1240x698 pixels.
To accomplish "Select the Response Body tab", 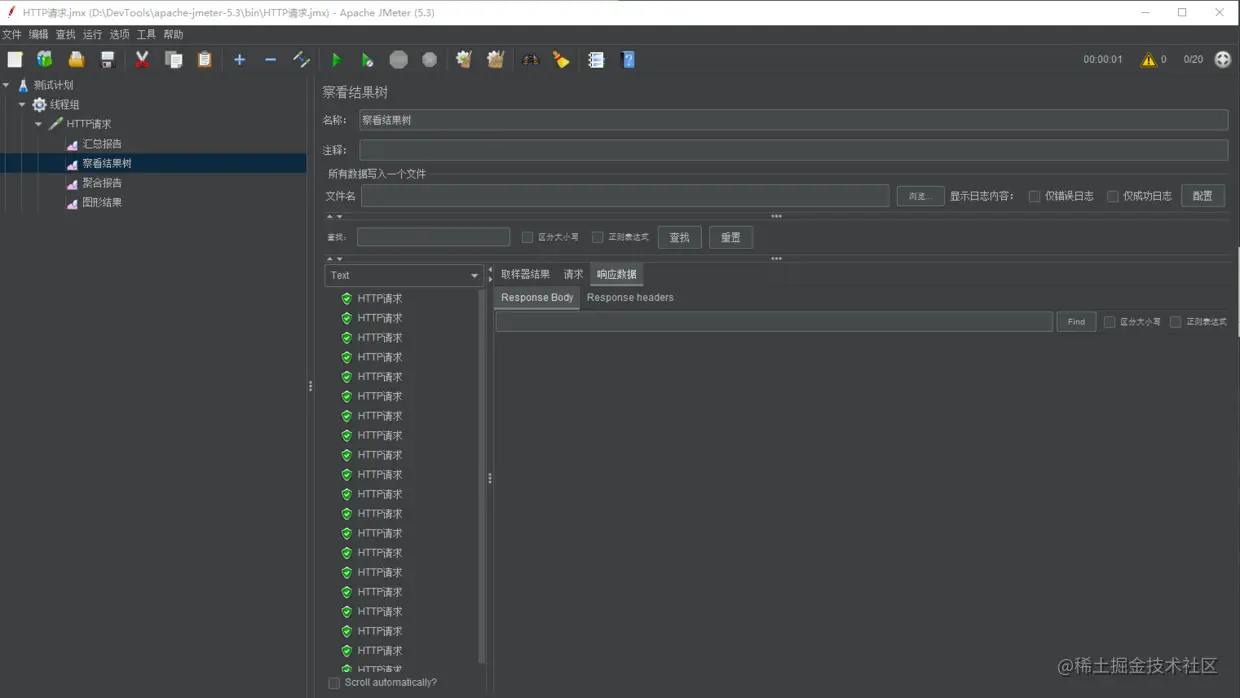I will coord(537,297).
